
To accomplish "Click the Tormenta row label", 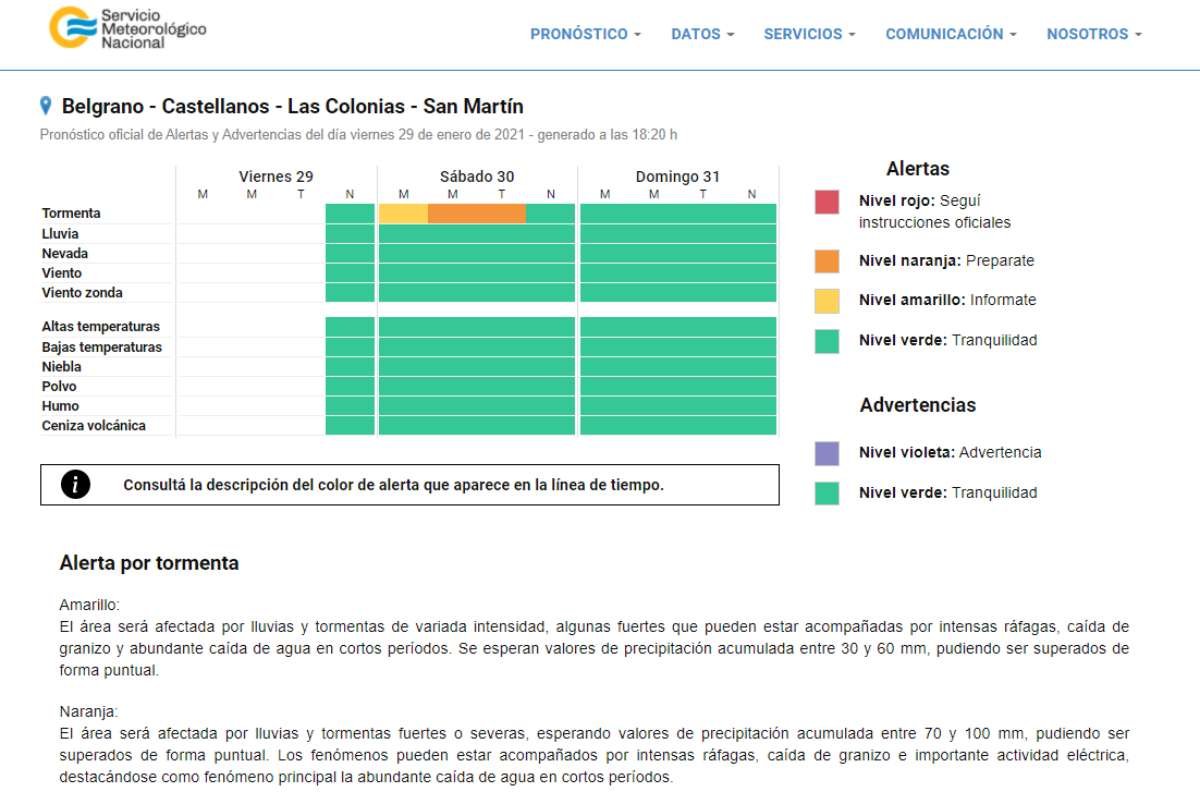I will pos(71,213).
